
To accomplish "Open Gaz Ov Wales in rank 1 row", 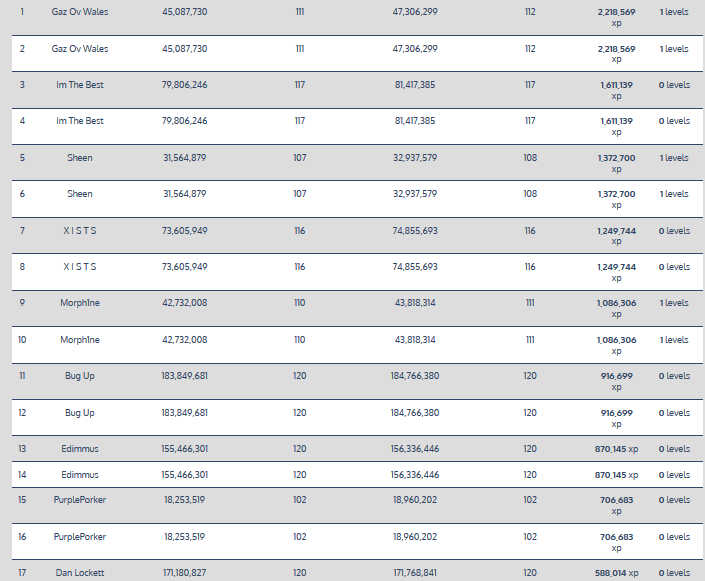I will [x=80, y=12].
